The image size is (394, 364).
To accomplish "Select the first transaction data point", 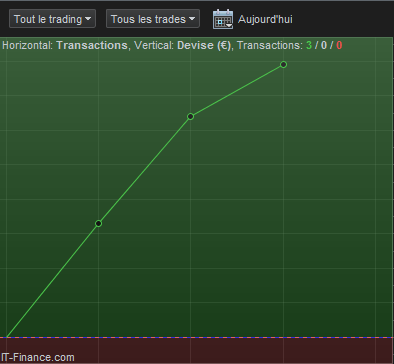I will tap(98, 223).
